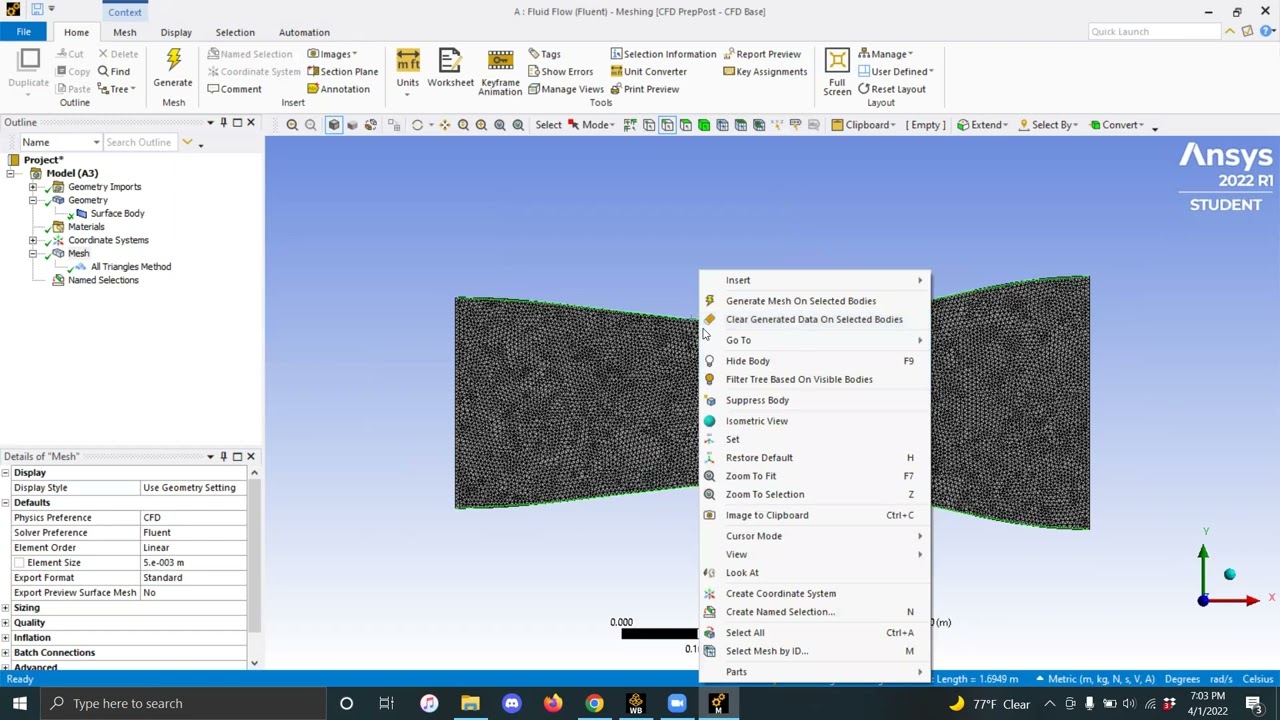
Task: Open the File menu tab
Action: (23, 32)
